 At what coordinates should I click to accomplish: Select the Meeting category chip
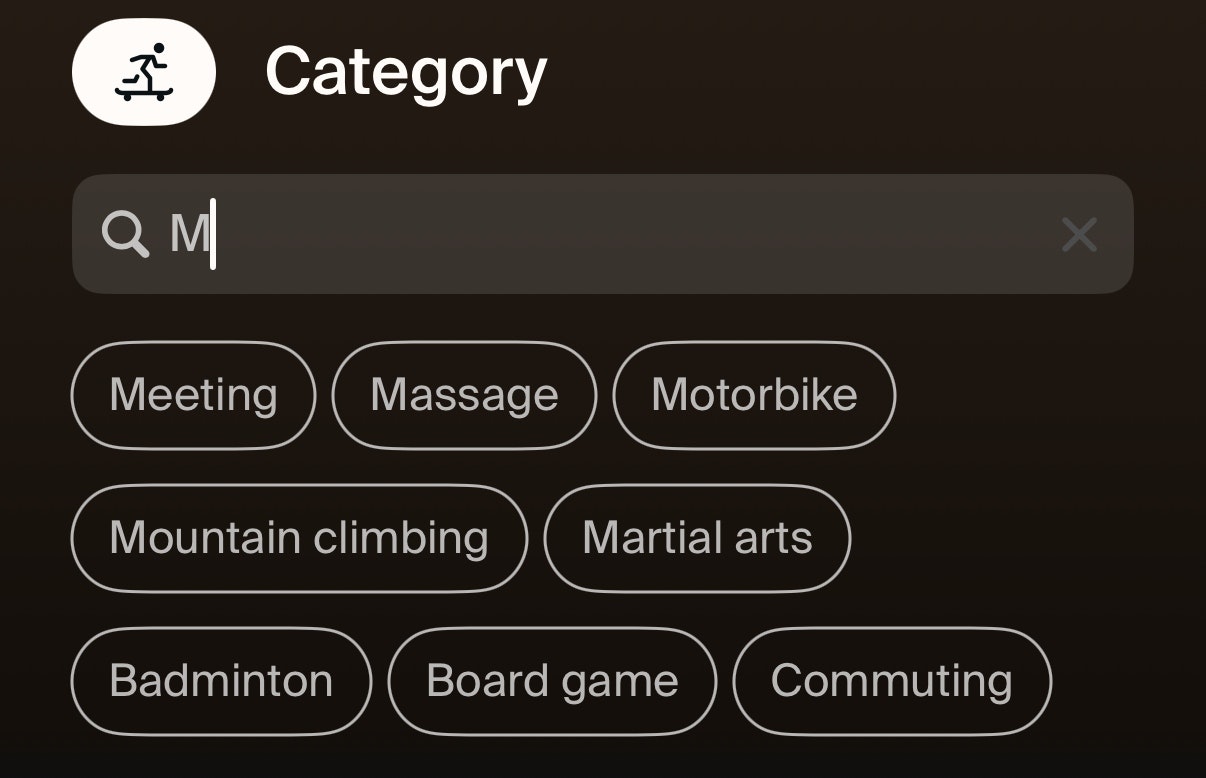[x=193, y=395]
